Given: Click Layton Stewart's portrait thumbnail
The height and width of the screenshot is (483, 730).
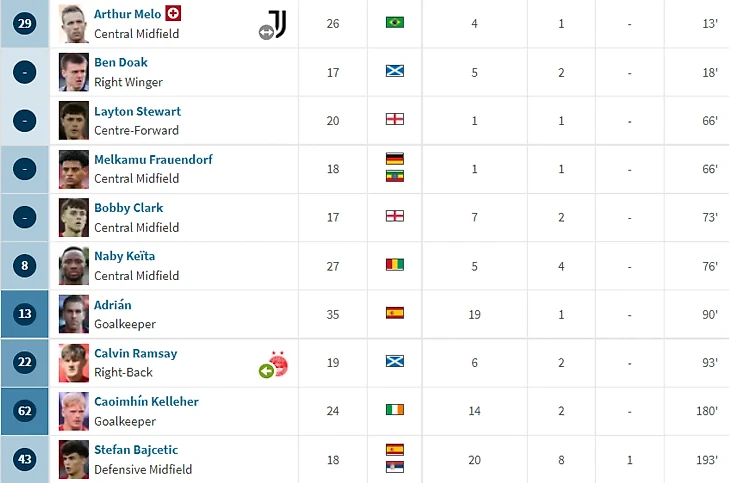Looking at the screenshot, I should (x=73, y=120).
